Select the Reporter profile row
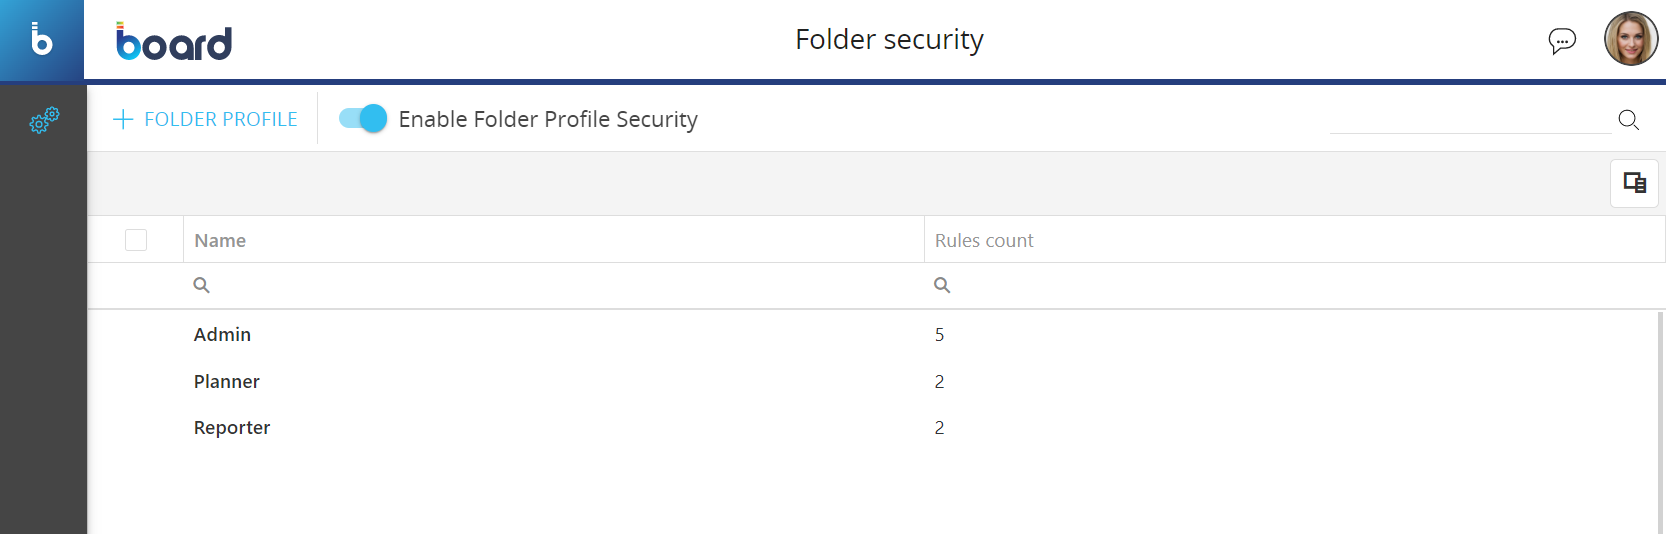Viewport: 1666px width, 534px height. click(x=232, y=427)
